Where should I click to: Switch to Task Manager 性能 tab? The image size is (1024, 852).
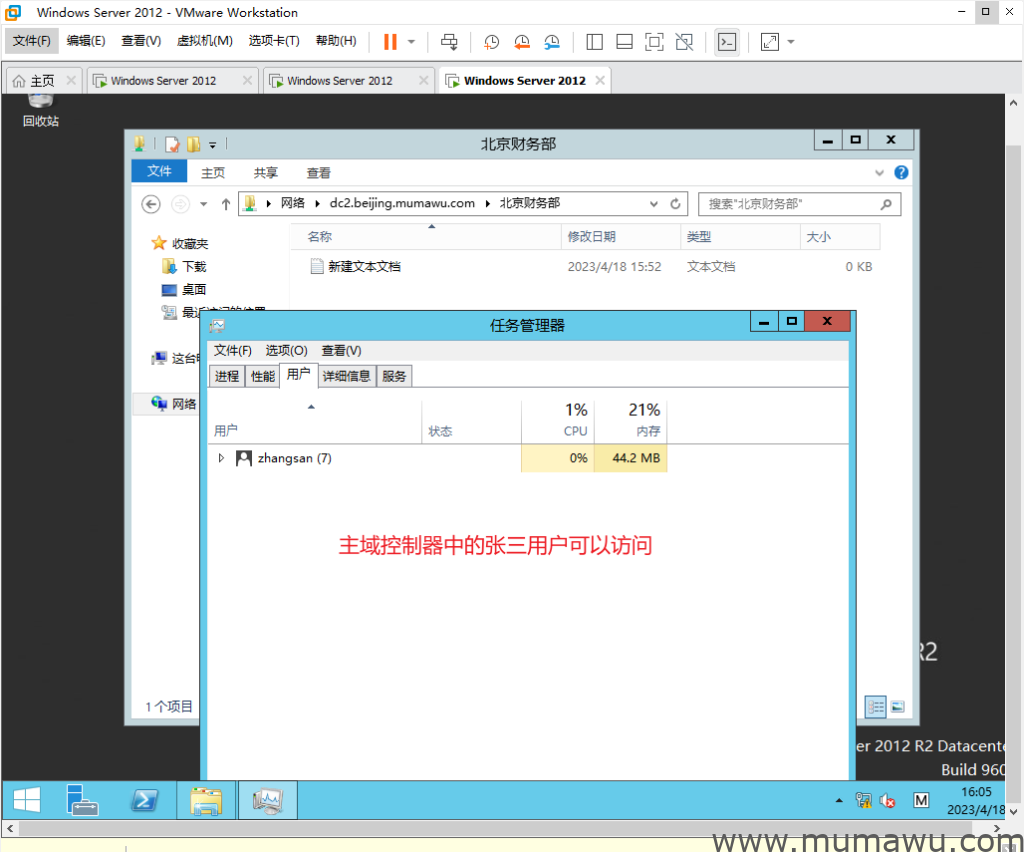tap(263, 376)
